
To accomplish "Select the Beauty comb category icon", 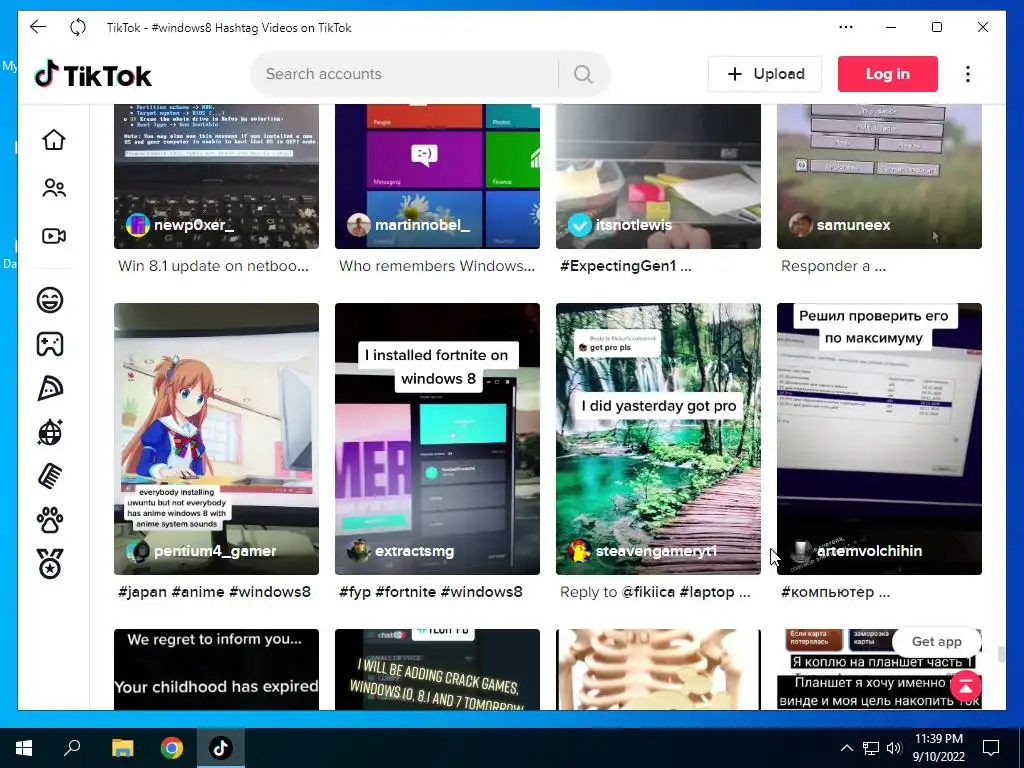I will (50, 476).
